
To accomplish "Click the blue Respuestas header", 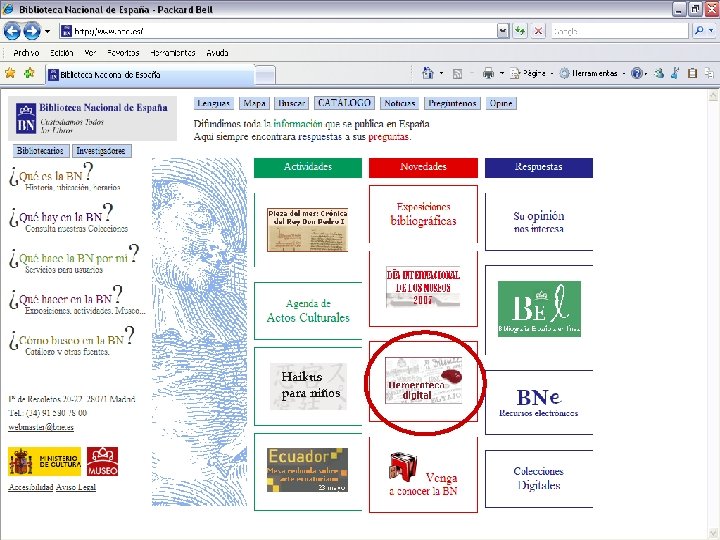I will click(x=539, y=167).
